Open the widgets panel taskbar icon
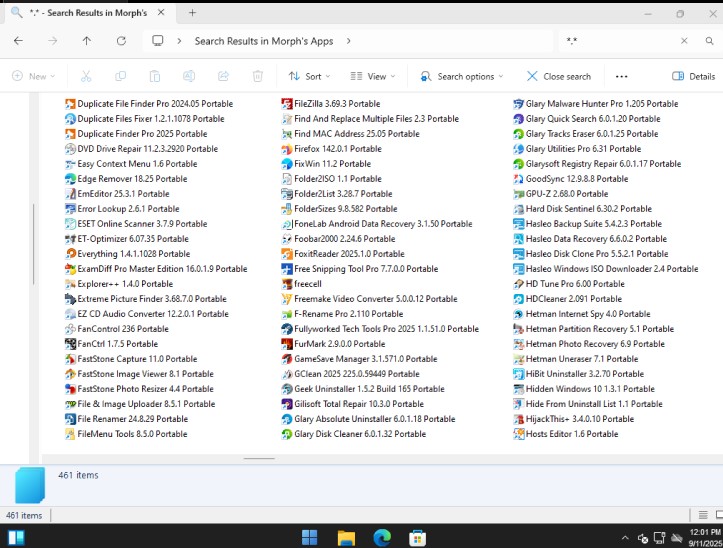The image size is (723, 548). 16,538
